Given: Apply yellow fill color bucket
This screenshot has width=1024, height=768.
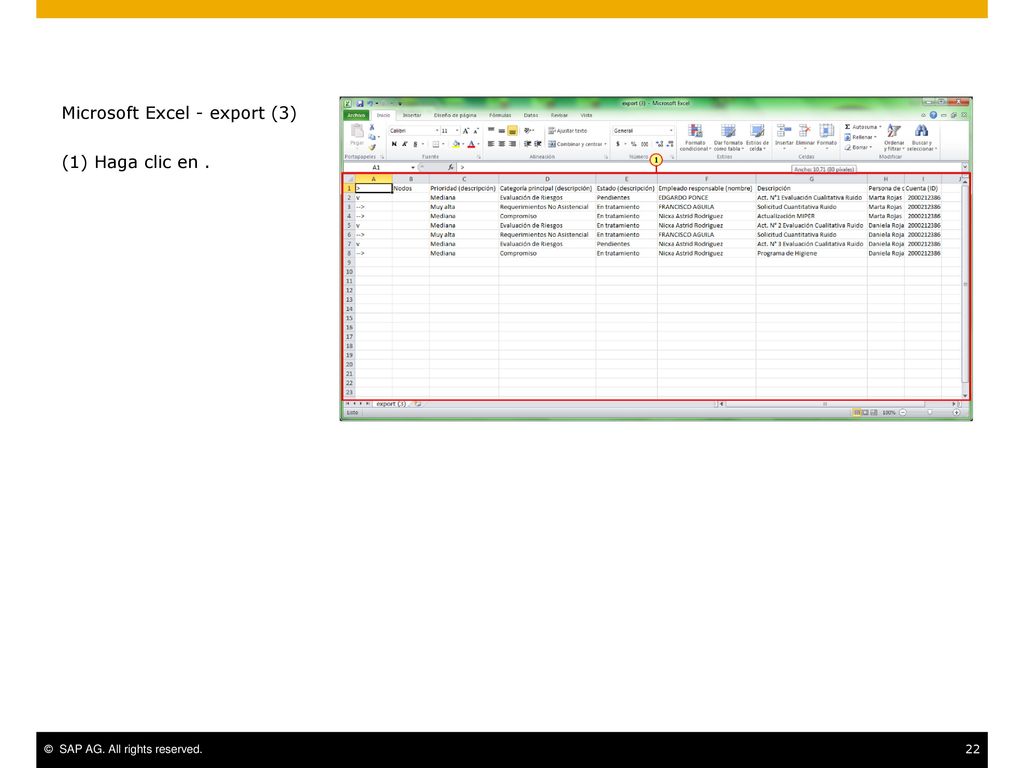Looking at the screenshot, I should [x=456, y=144].
